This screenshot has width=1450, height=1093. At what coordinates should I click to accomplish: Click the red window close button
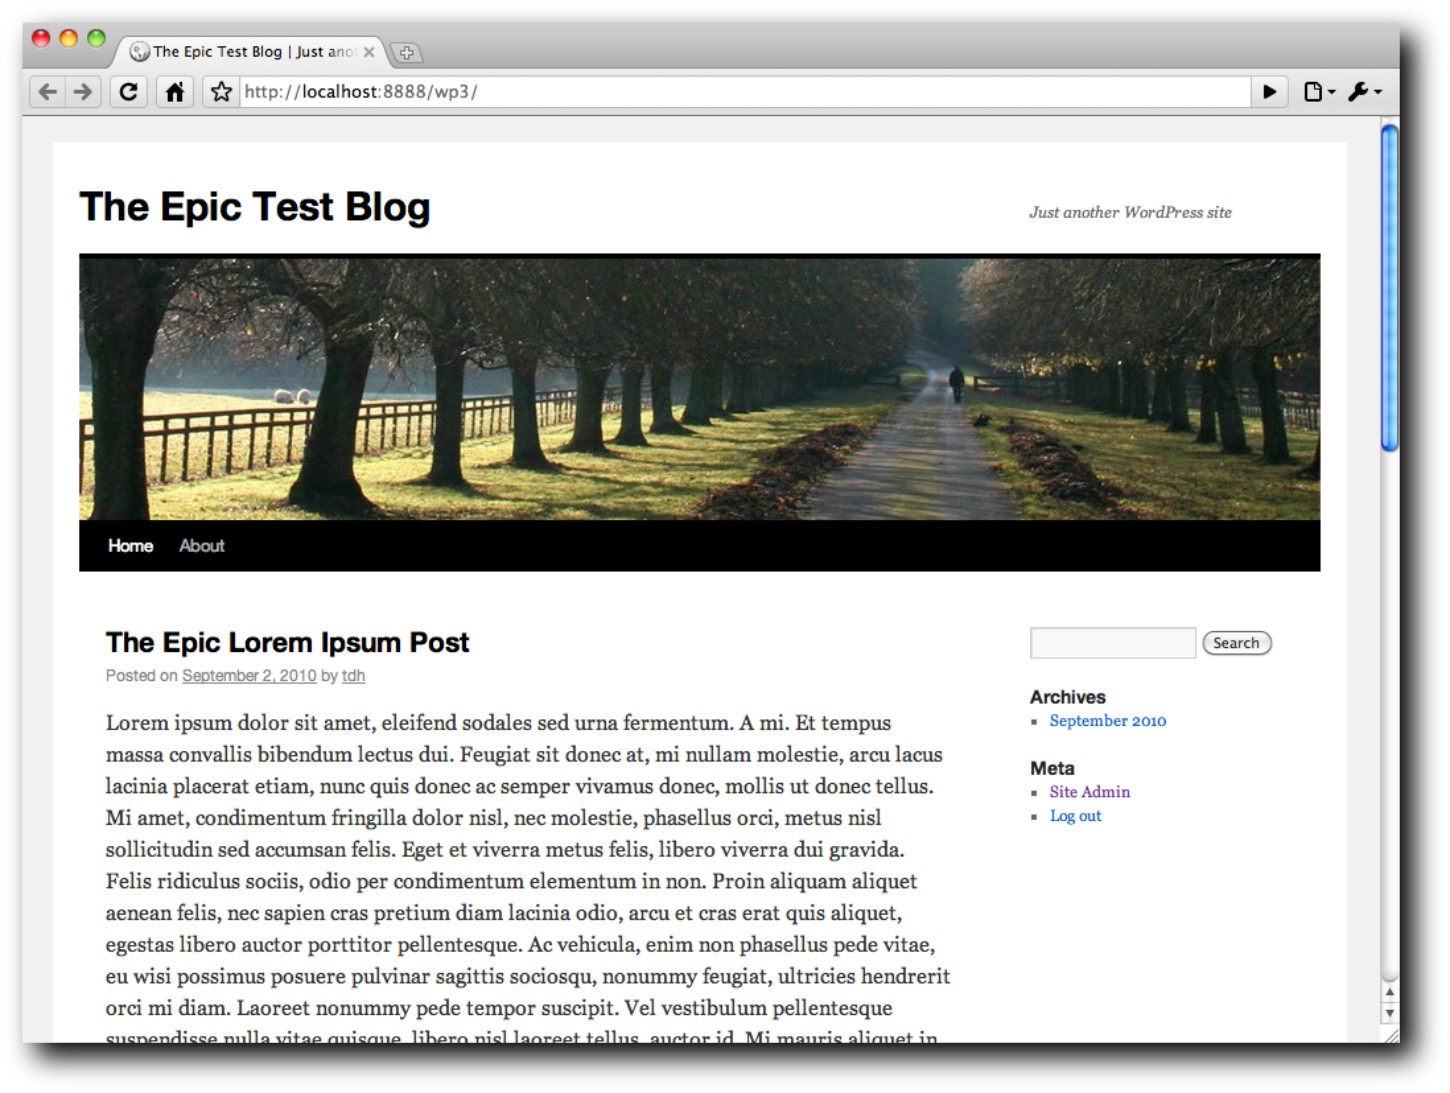click(41, 39)
